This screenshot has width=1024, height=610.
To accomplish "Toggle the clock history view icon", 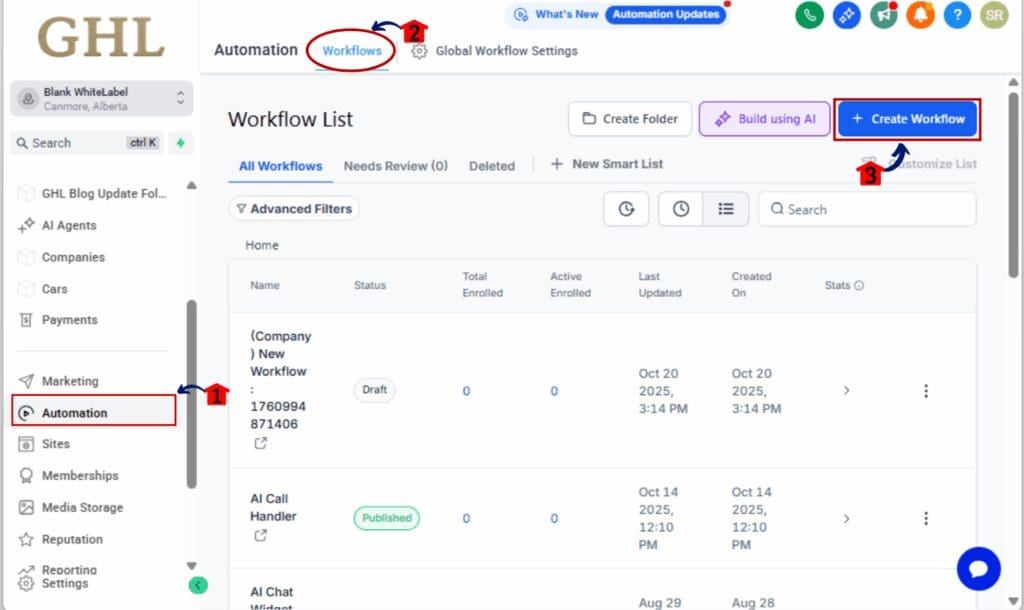I will [681, 208].
